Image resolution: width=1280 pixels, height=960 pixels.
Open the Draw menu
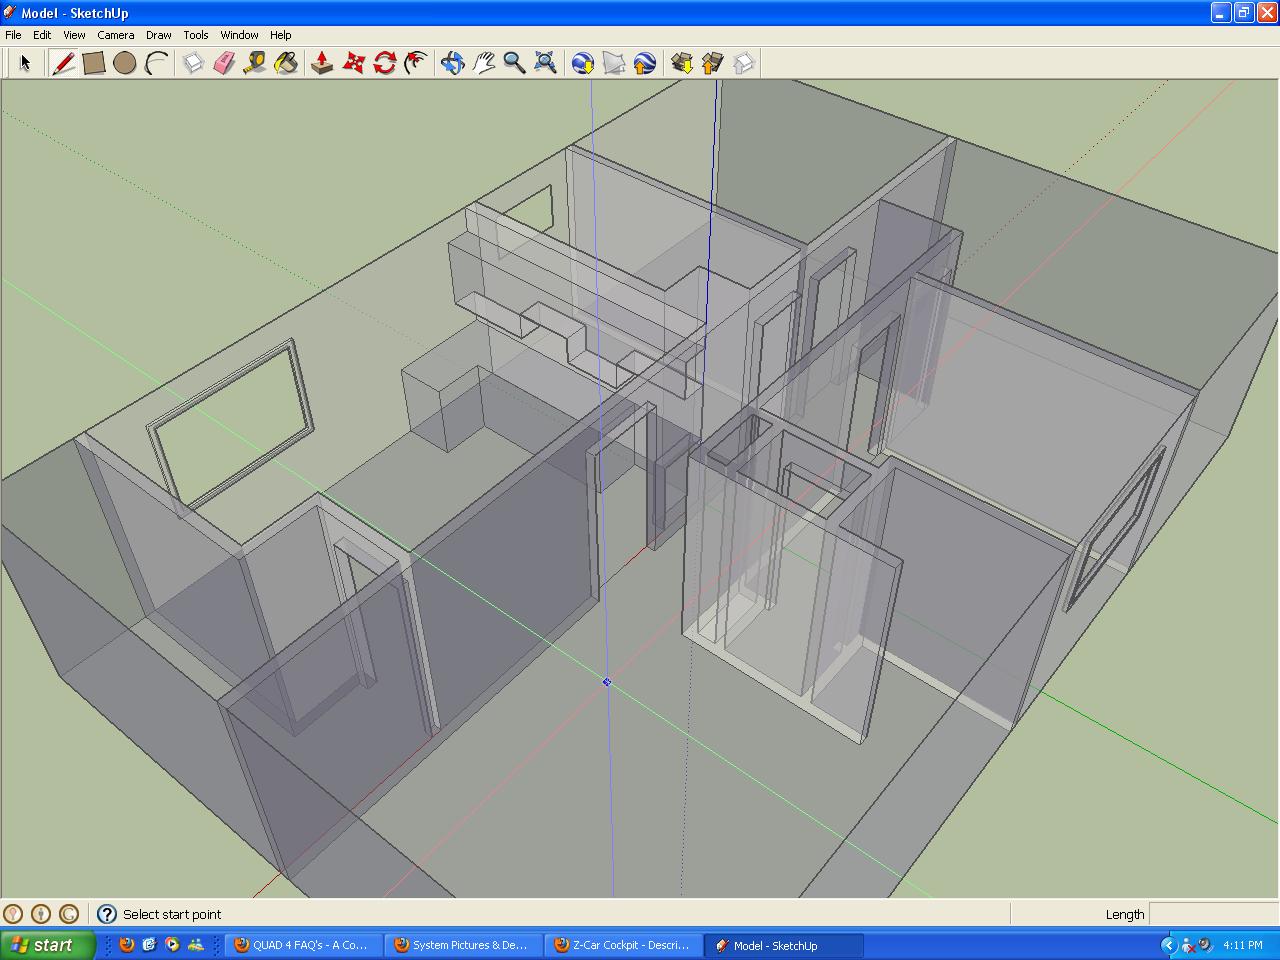[x=159, y=35]
